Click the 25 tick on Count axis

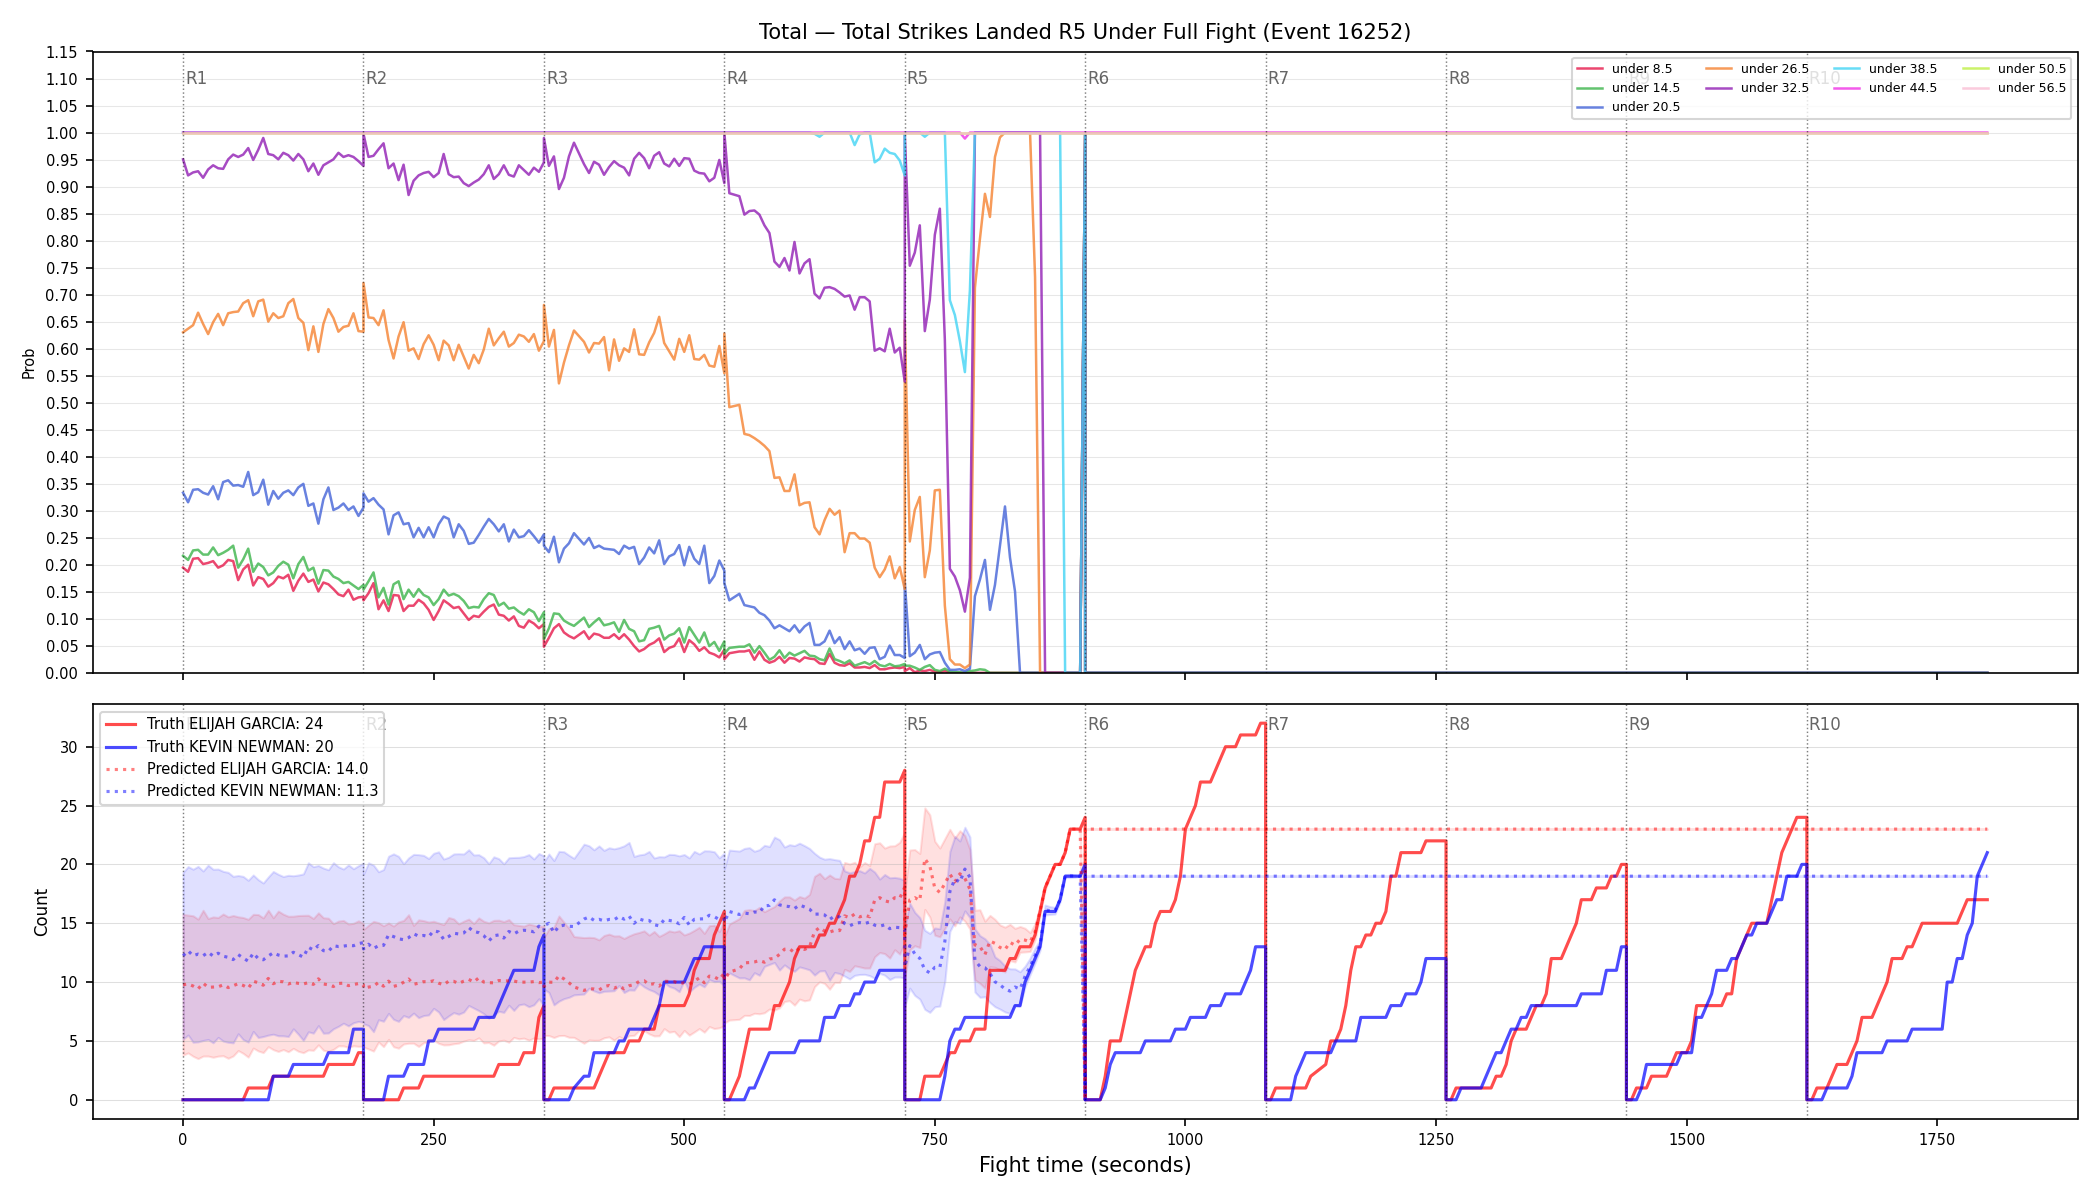tap(68, 806)
